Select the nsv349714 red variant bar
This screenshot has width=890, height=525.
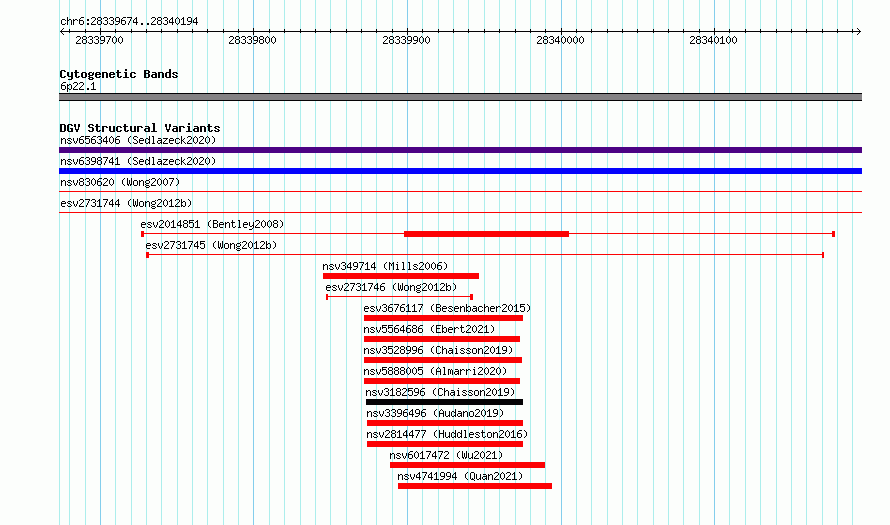click(401, 276)
